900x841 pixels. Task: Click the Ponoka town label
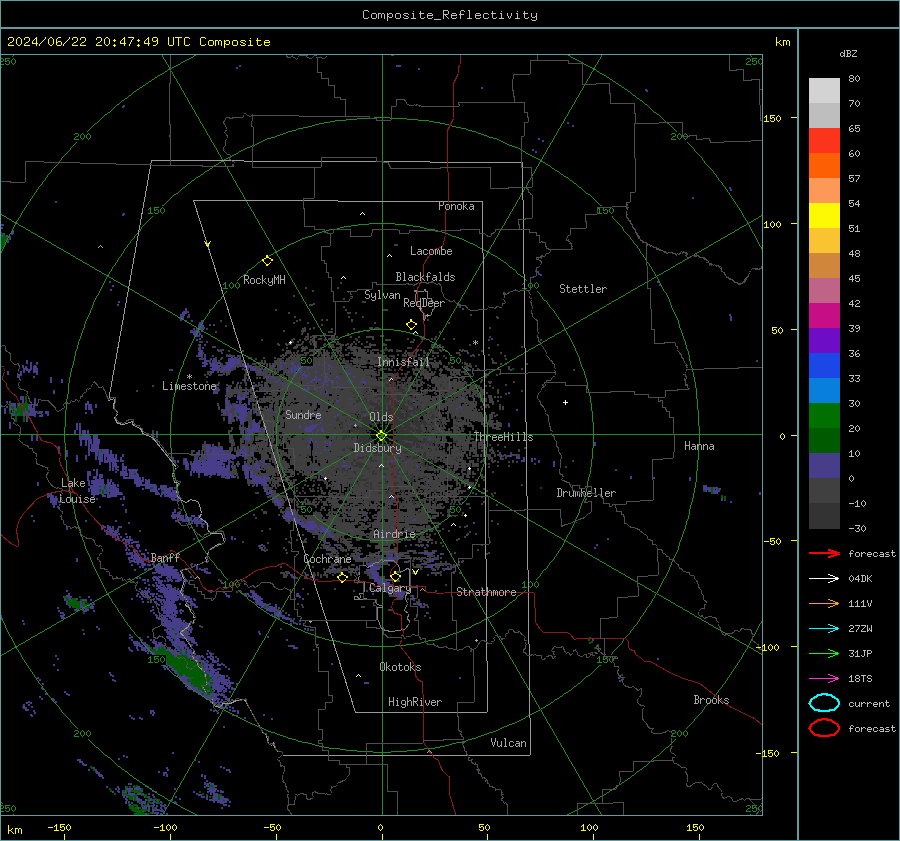tap(456, 206)
